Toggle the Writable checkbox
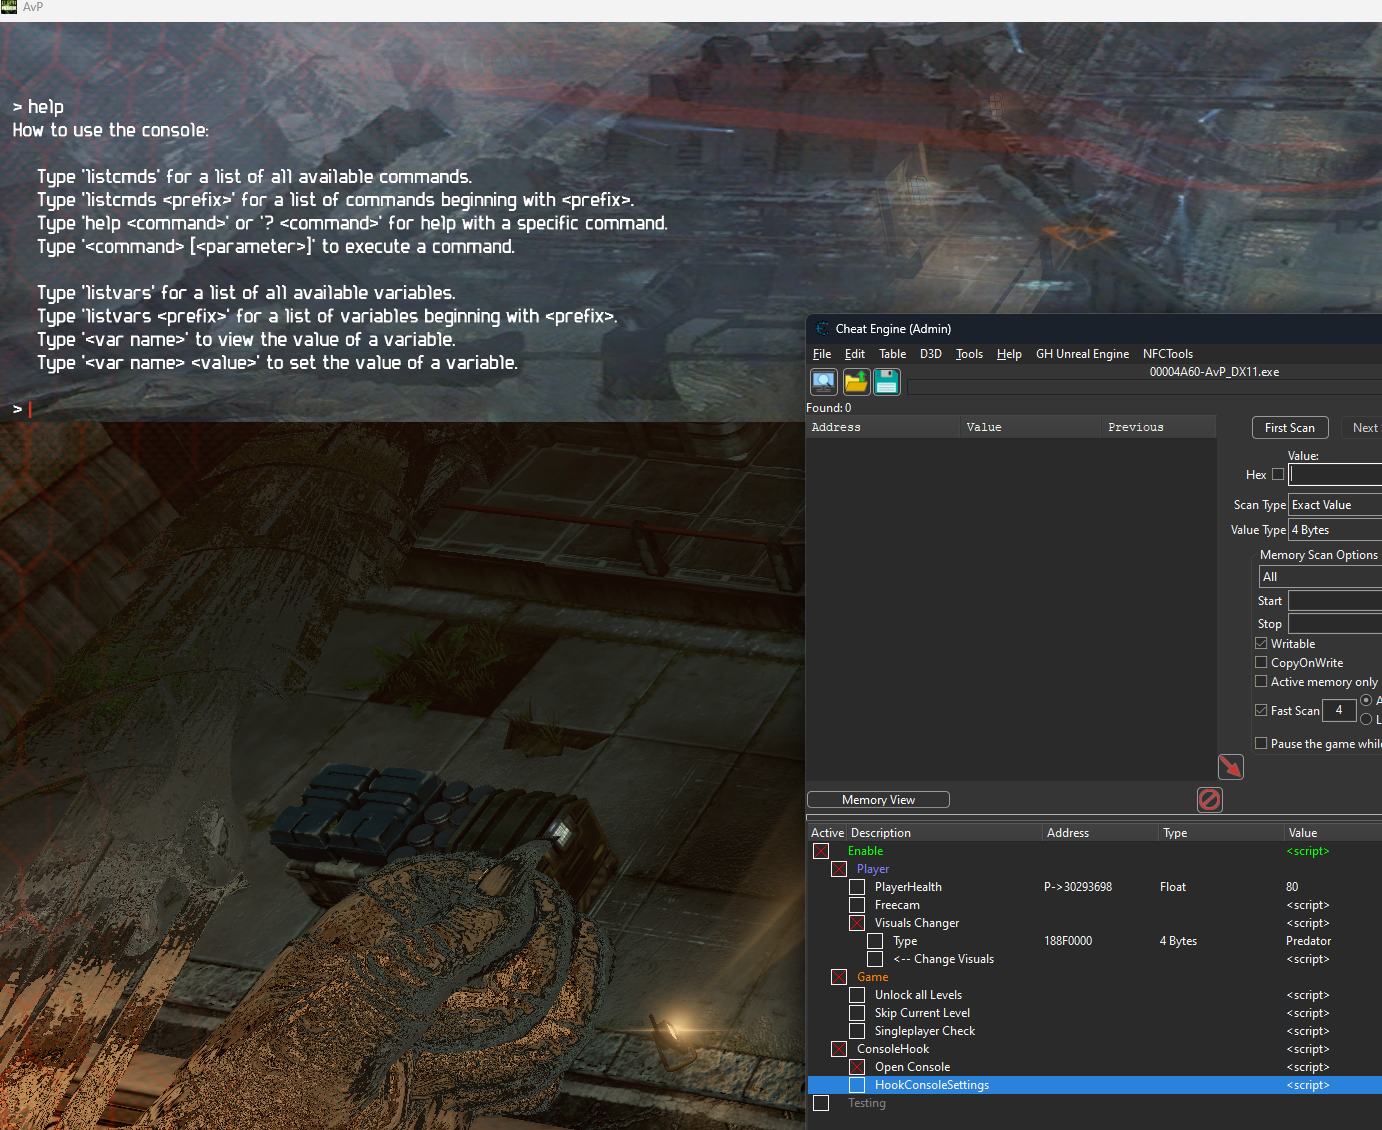This screenshot has height=1130, width=1382. (1261, 644)
